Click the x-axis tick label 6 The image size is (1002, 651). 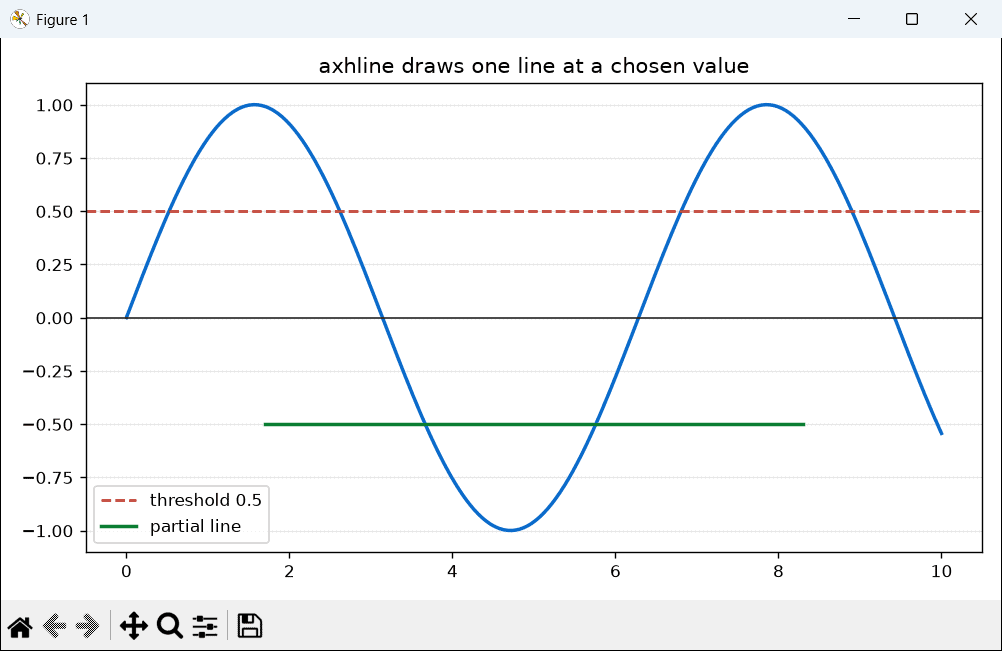coord(615,572)
